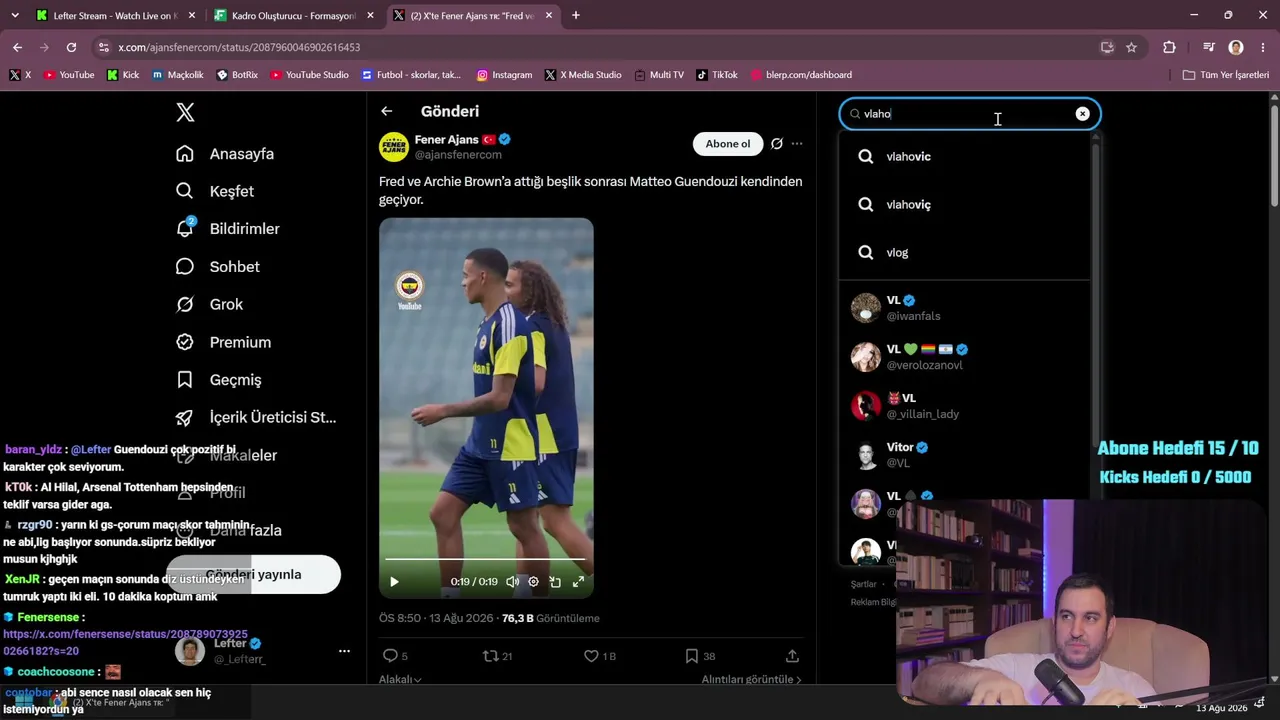This screenshot has height=720, width=1280.
Task: Repost the post with 21 reposts
Action: click(497, 656)
